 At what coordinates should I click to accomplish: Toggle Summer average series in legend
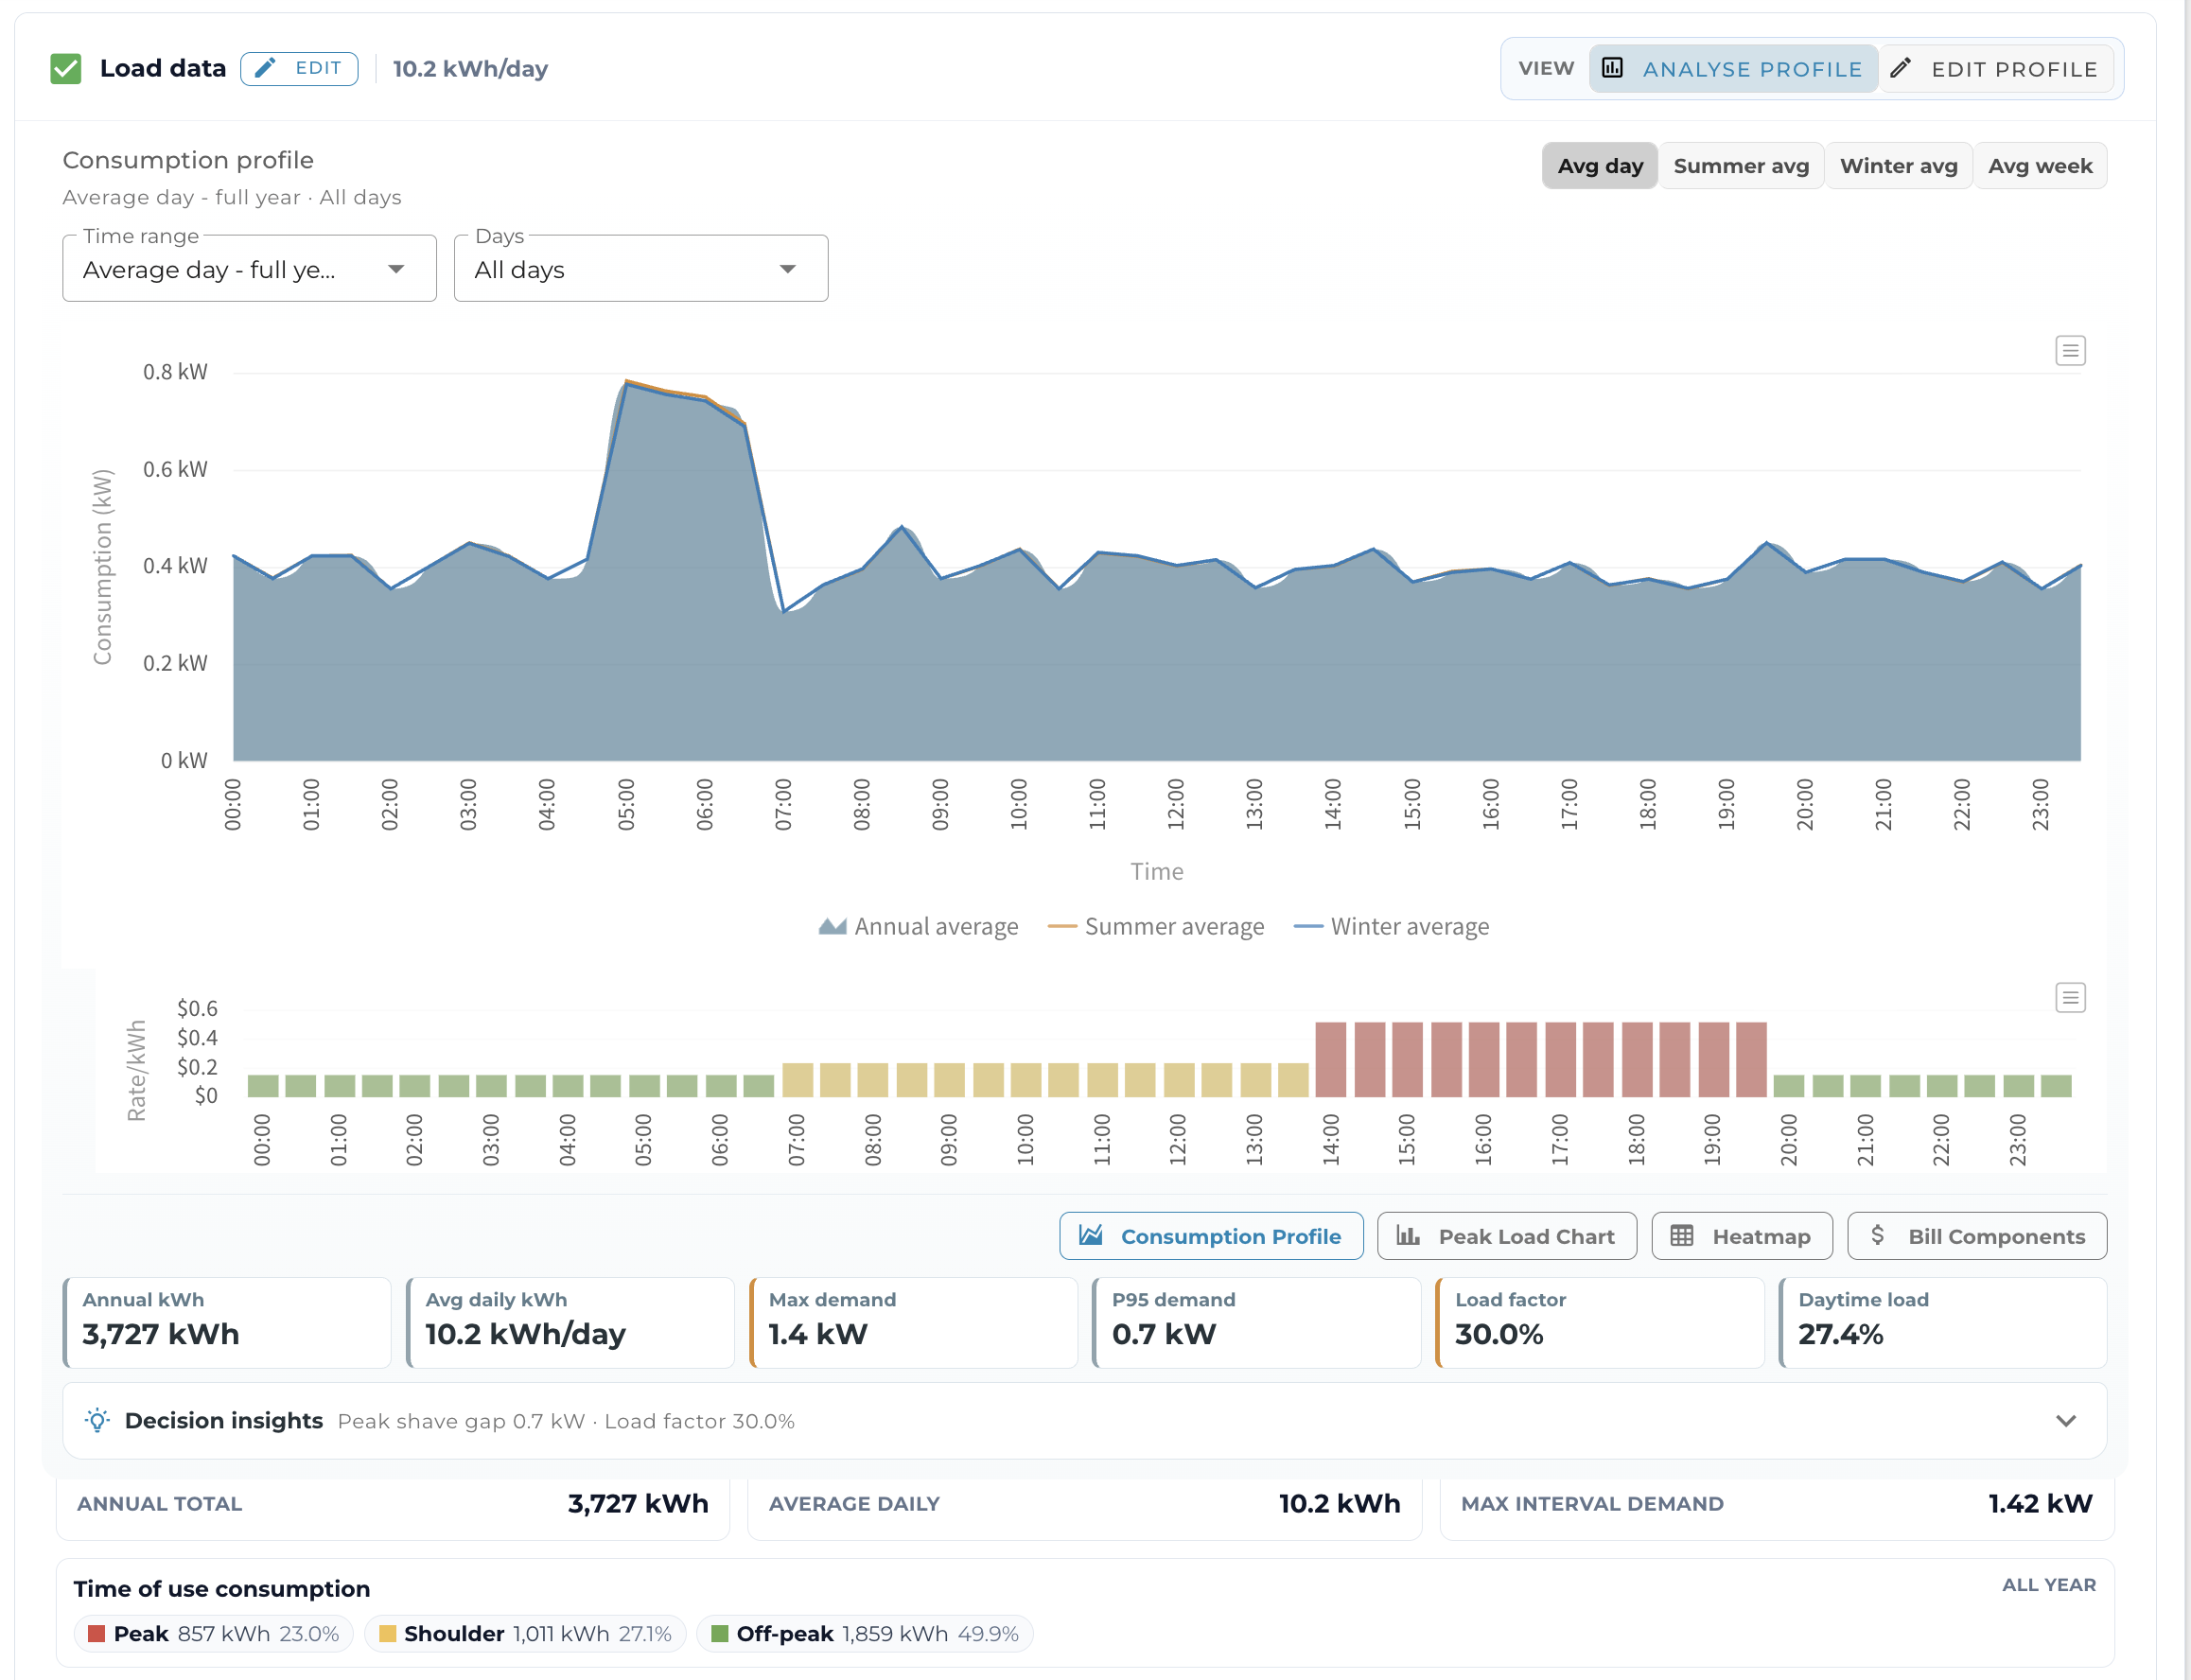(1155, 927)
